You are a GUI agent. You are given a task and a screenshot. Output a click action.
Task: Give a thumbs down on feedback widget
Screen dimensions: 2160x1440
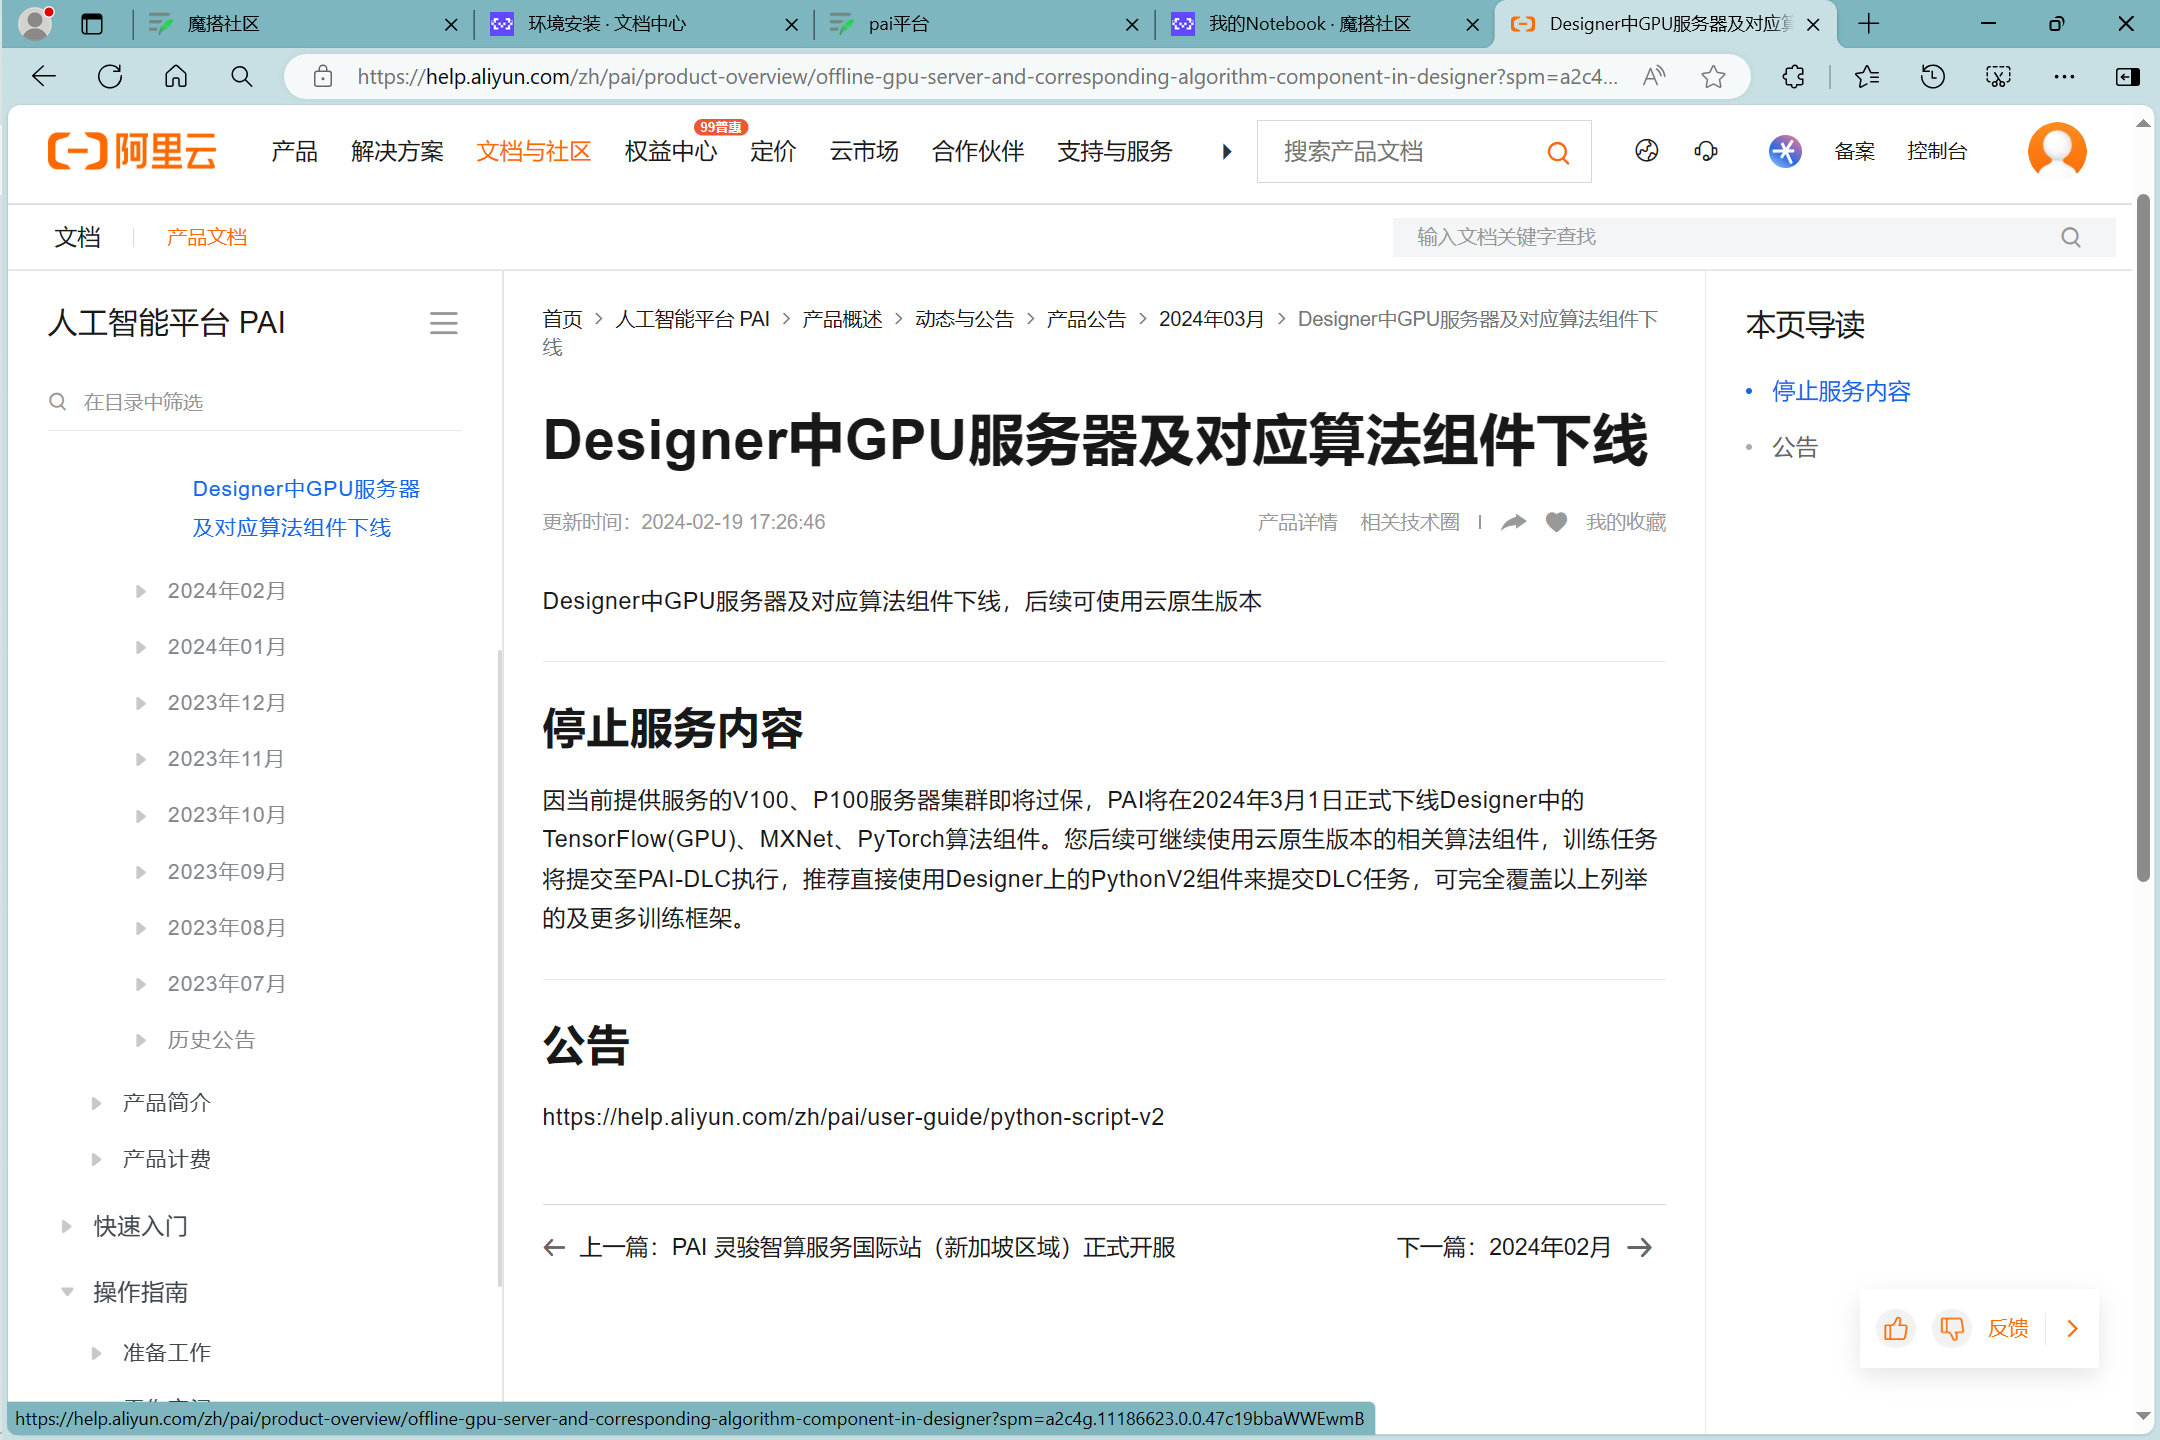(1951, 1329)
